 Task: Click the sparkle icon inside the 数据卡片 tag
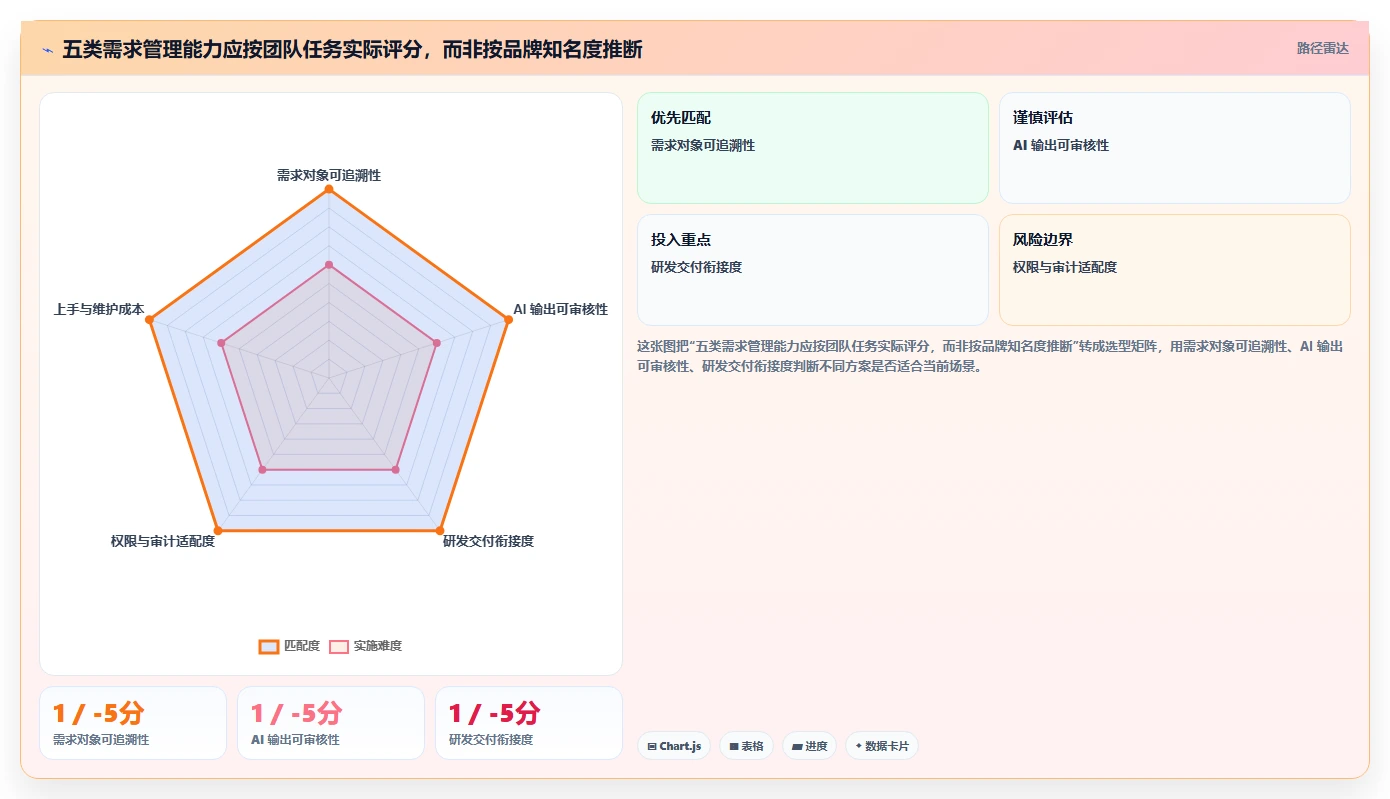tap(859, 746)
